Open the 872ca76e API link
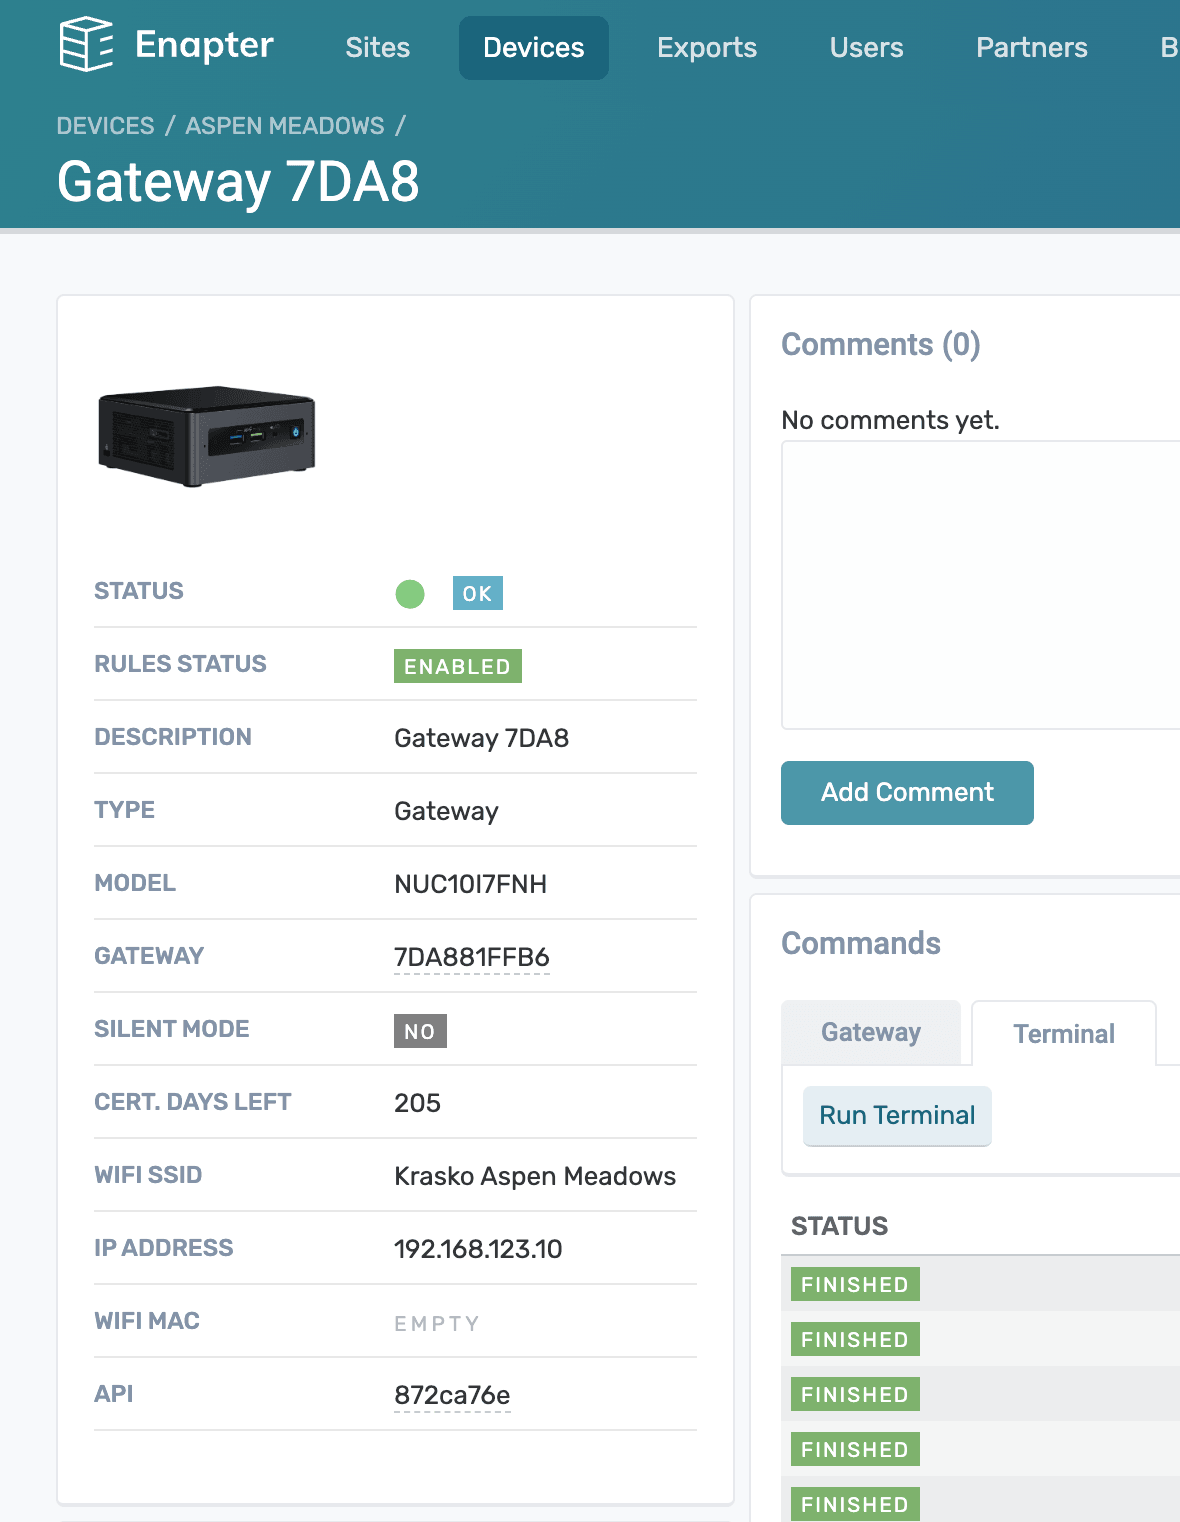Viewport: 1180px width, 1522px height. [451, 1393]
